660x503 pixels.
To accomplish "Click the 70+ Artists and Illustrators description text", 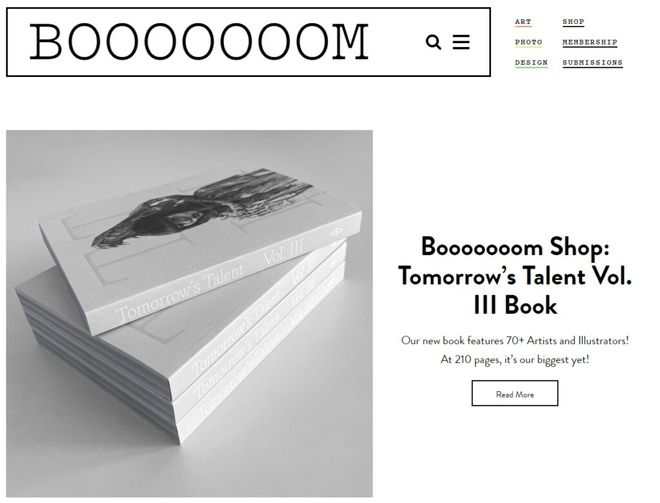I will (x=515, y=340).
